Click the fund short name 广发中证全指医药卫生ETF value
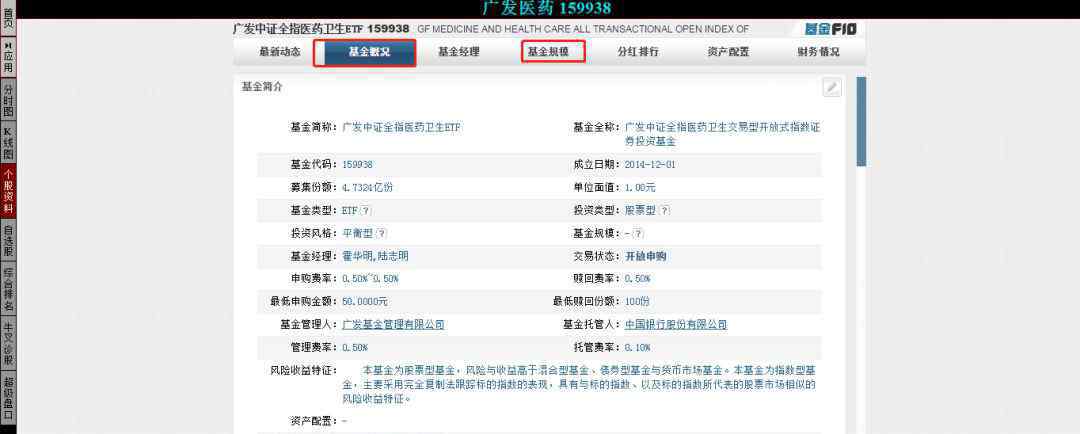The width and height of the screenshot is (1080, 434). pyautogui.click(x=402, y=127)
